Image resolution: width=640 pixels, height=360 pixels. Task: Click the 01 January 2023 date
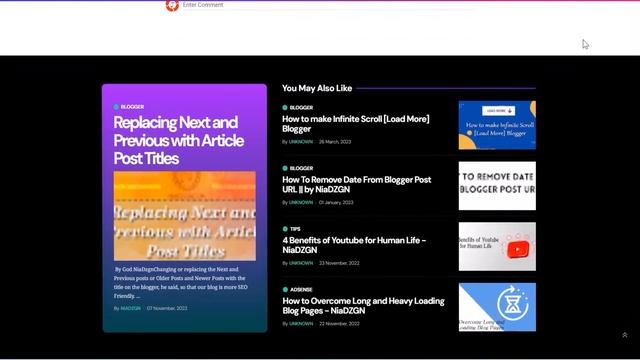click(336, 202)
